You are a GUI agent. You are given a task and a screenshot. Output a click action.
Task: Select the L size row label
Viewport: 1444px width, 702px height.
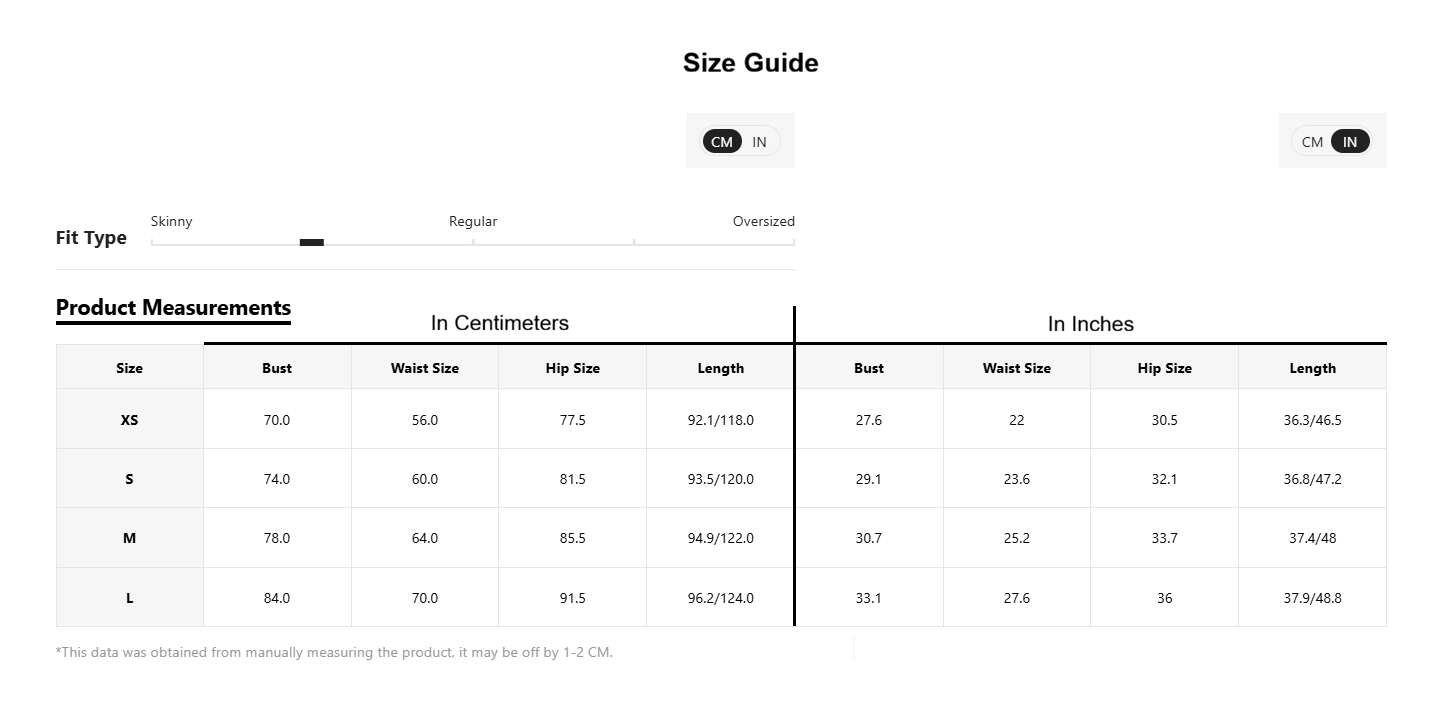[x=130, y=598]
